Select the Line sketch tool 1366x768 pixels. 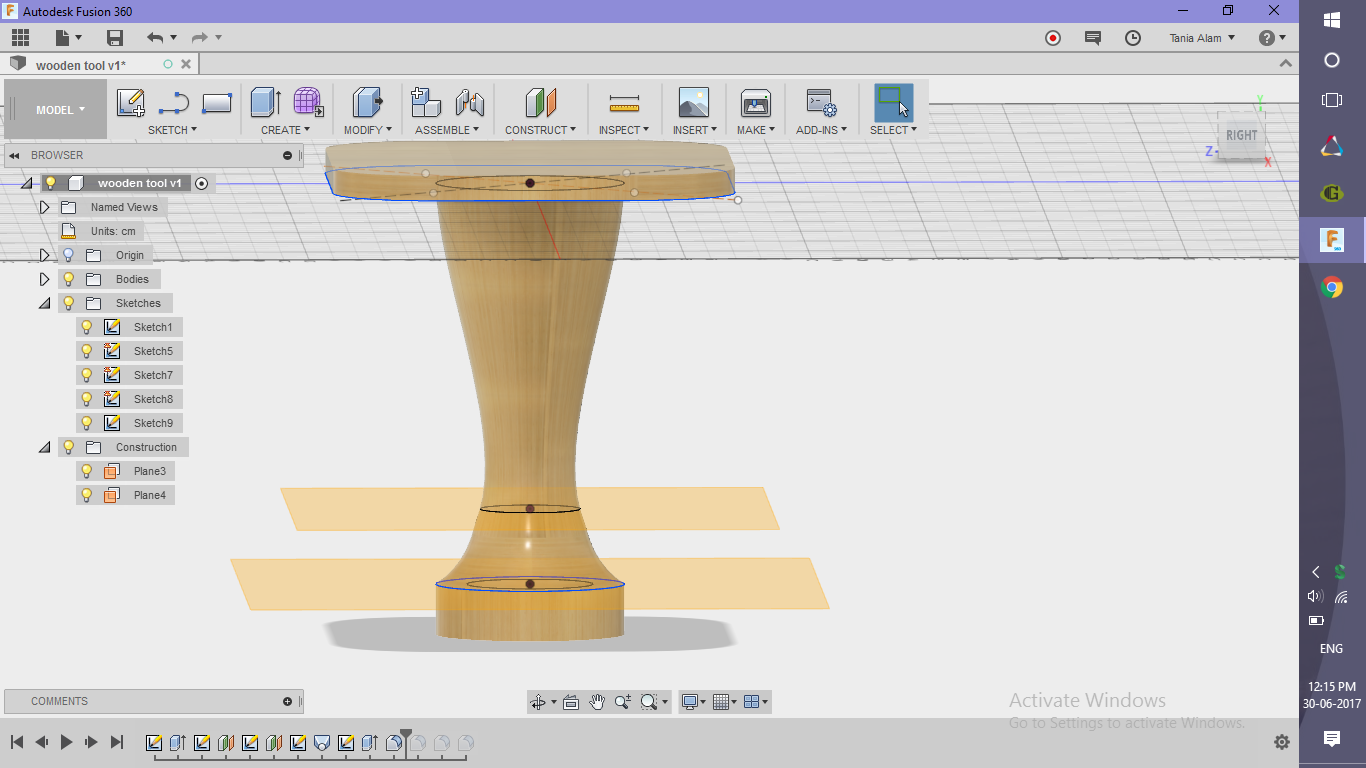point(174,103)
